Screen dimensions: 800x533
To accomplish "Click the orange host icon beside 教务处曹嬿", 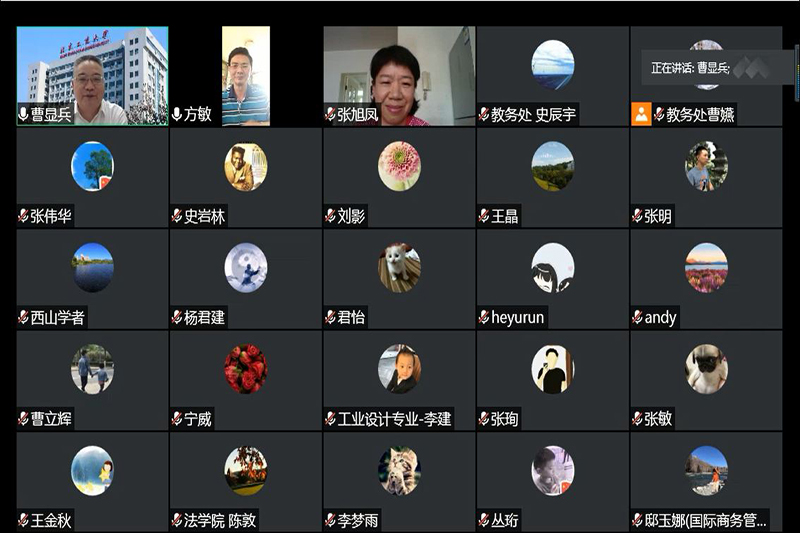I will tap(641, 114).
